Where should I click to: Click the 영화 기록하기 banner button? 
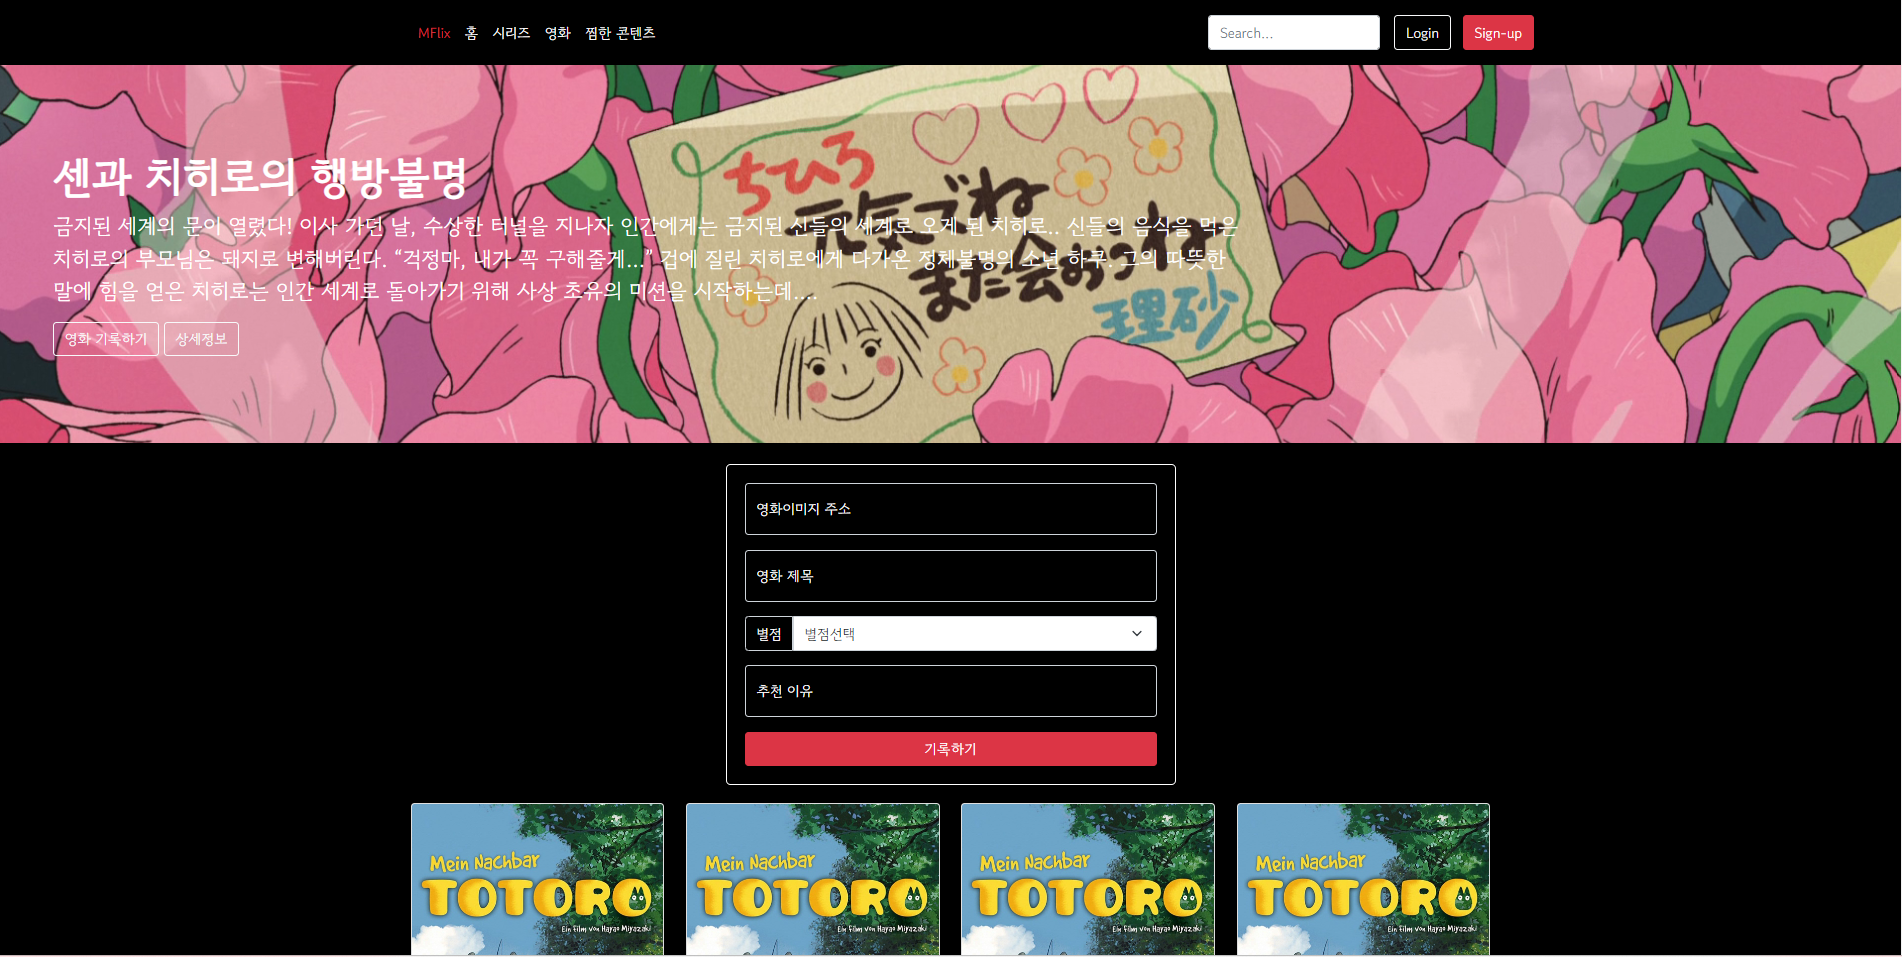(106, 339)
